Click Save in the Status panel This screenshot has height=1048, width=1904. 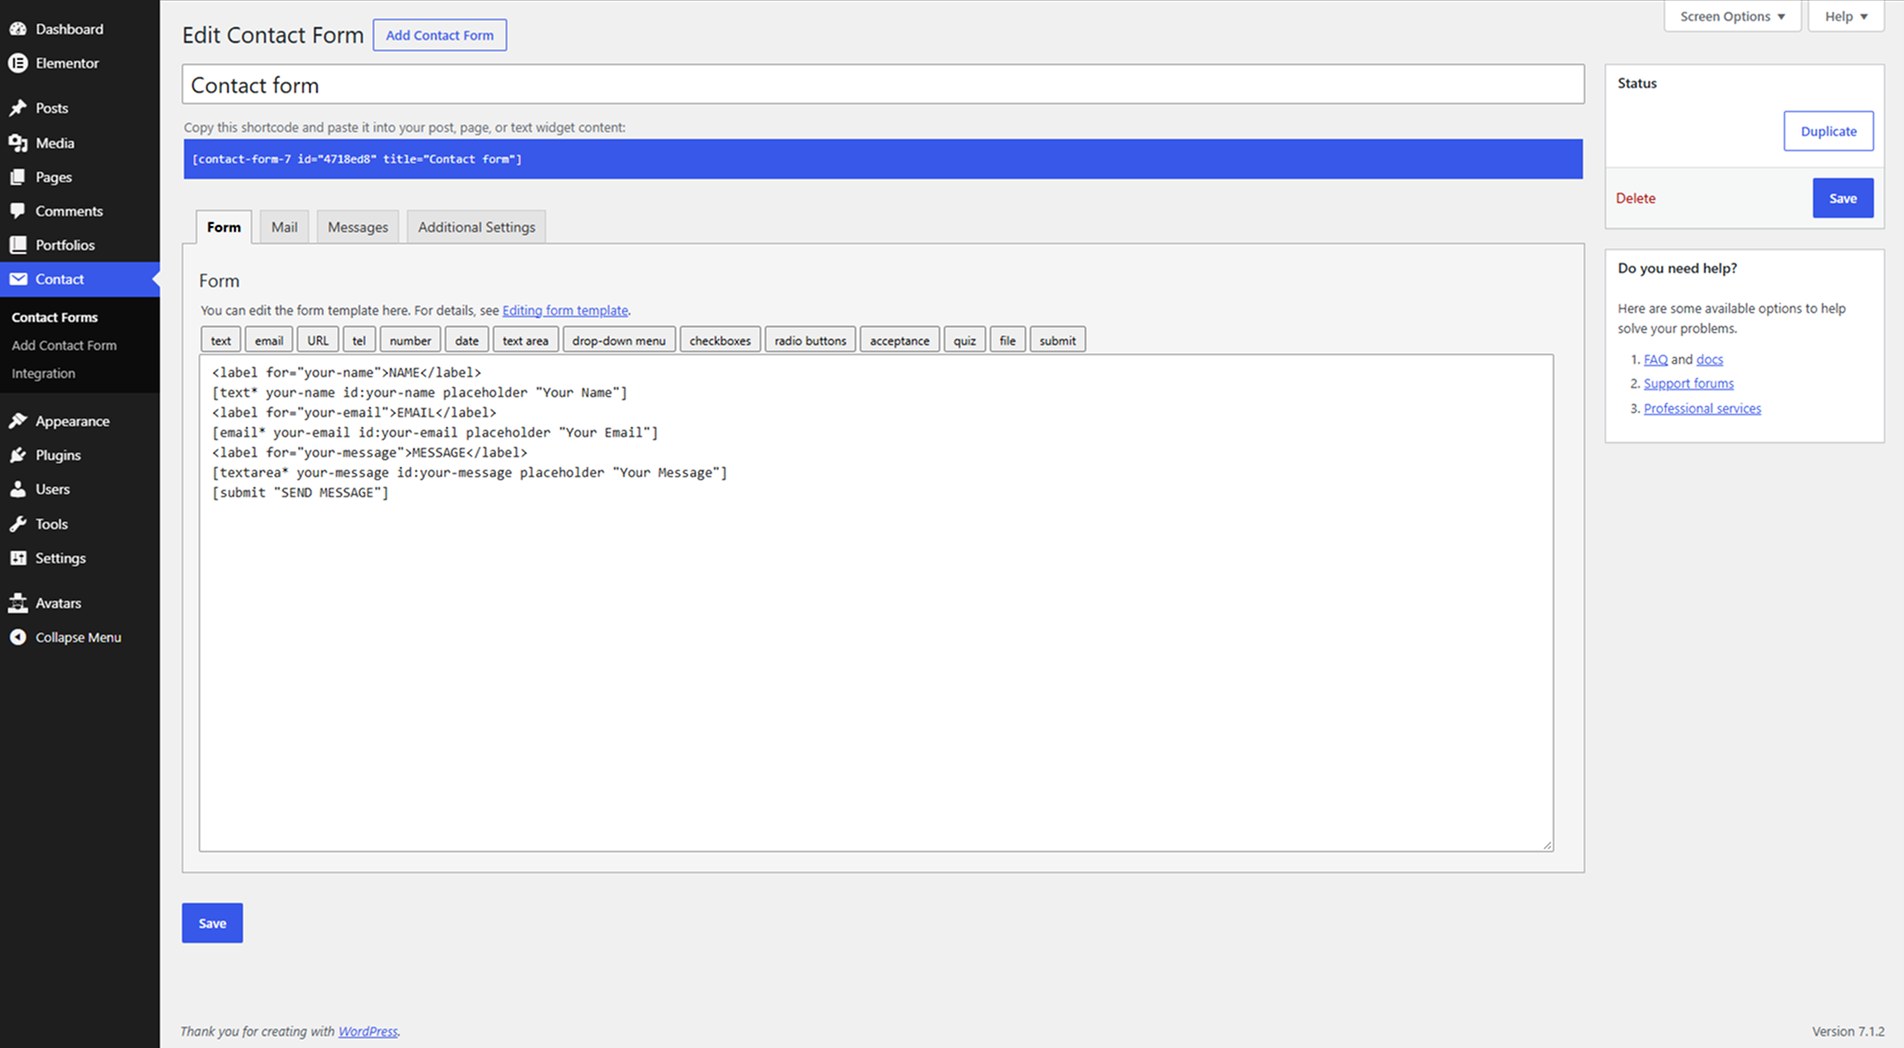coord(1843,198)
